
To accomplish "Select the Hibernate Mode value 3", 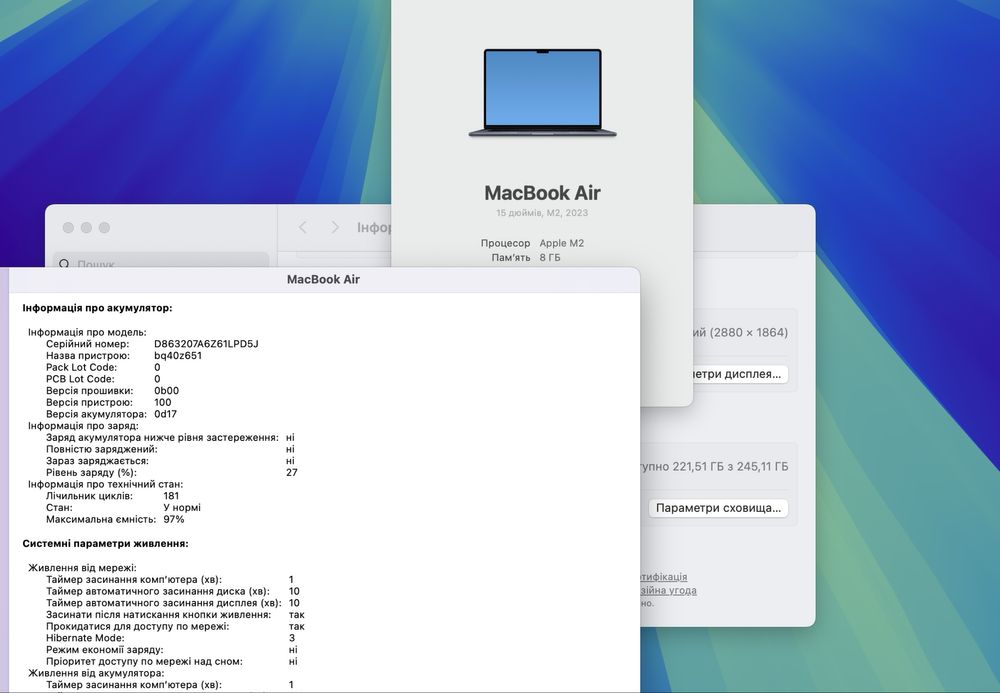I will click(x=291, y=638).
